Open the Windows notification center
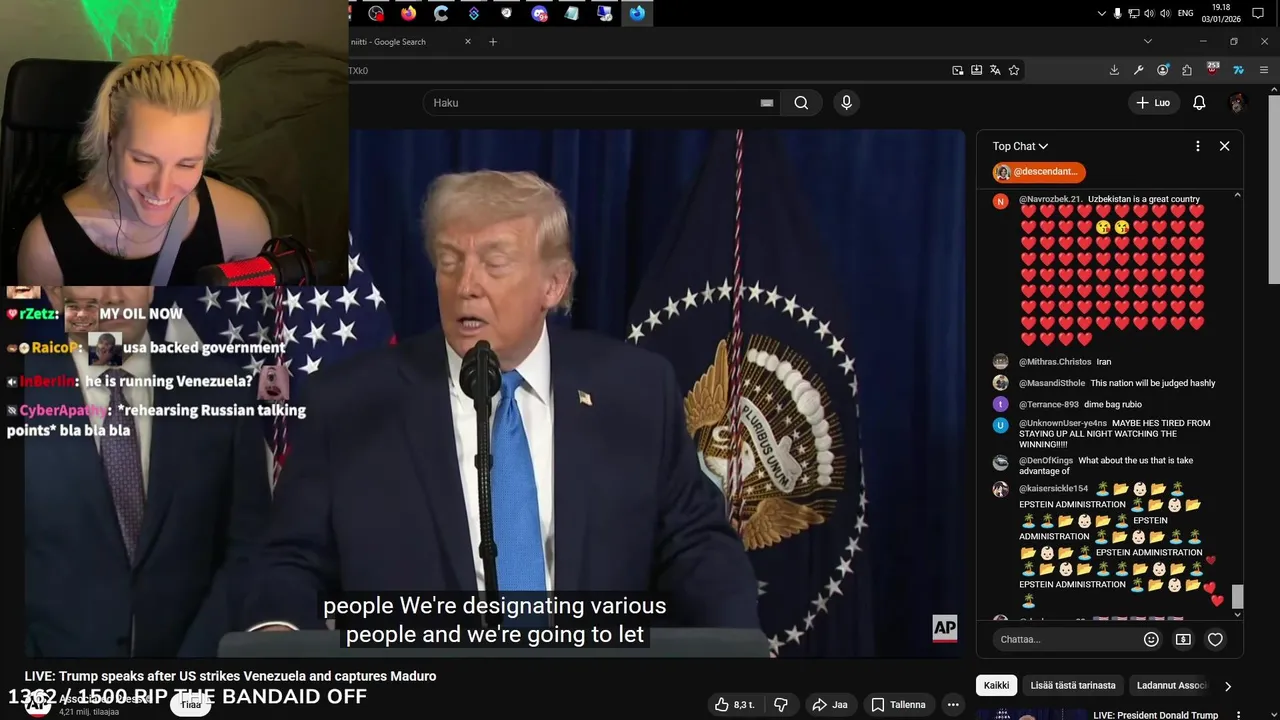This screenshot has width=1280, height=720. point(1258,14)
